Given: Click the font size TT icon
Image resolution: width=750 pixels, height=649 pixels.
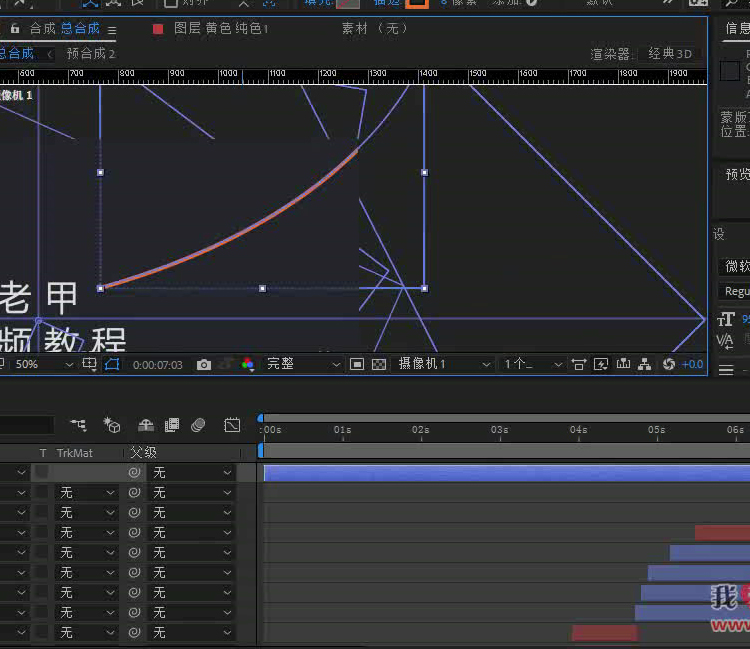Looking at the screenshot, I should (726, 319).
